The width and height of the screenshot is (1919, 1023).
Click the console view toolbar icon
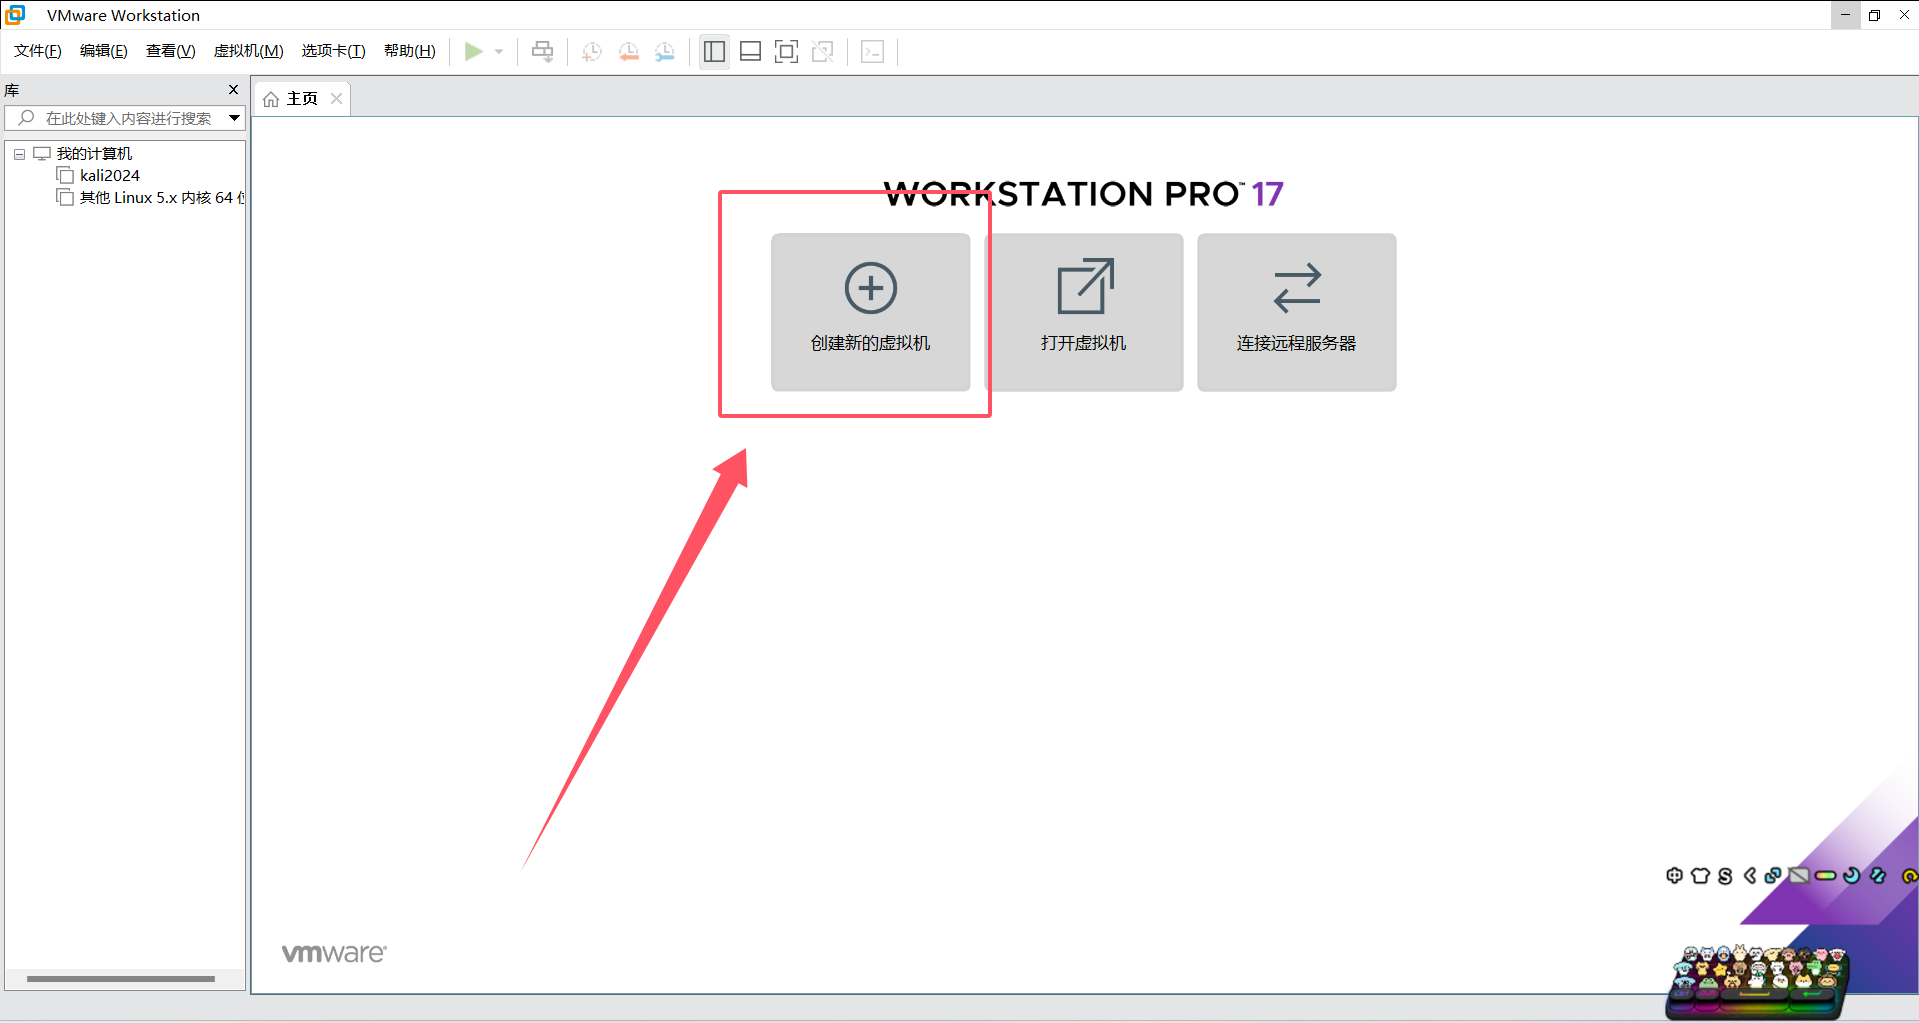point(872,52)
